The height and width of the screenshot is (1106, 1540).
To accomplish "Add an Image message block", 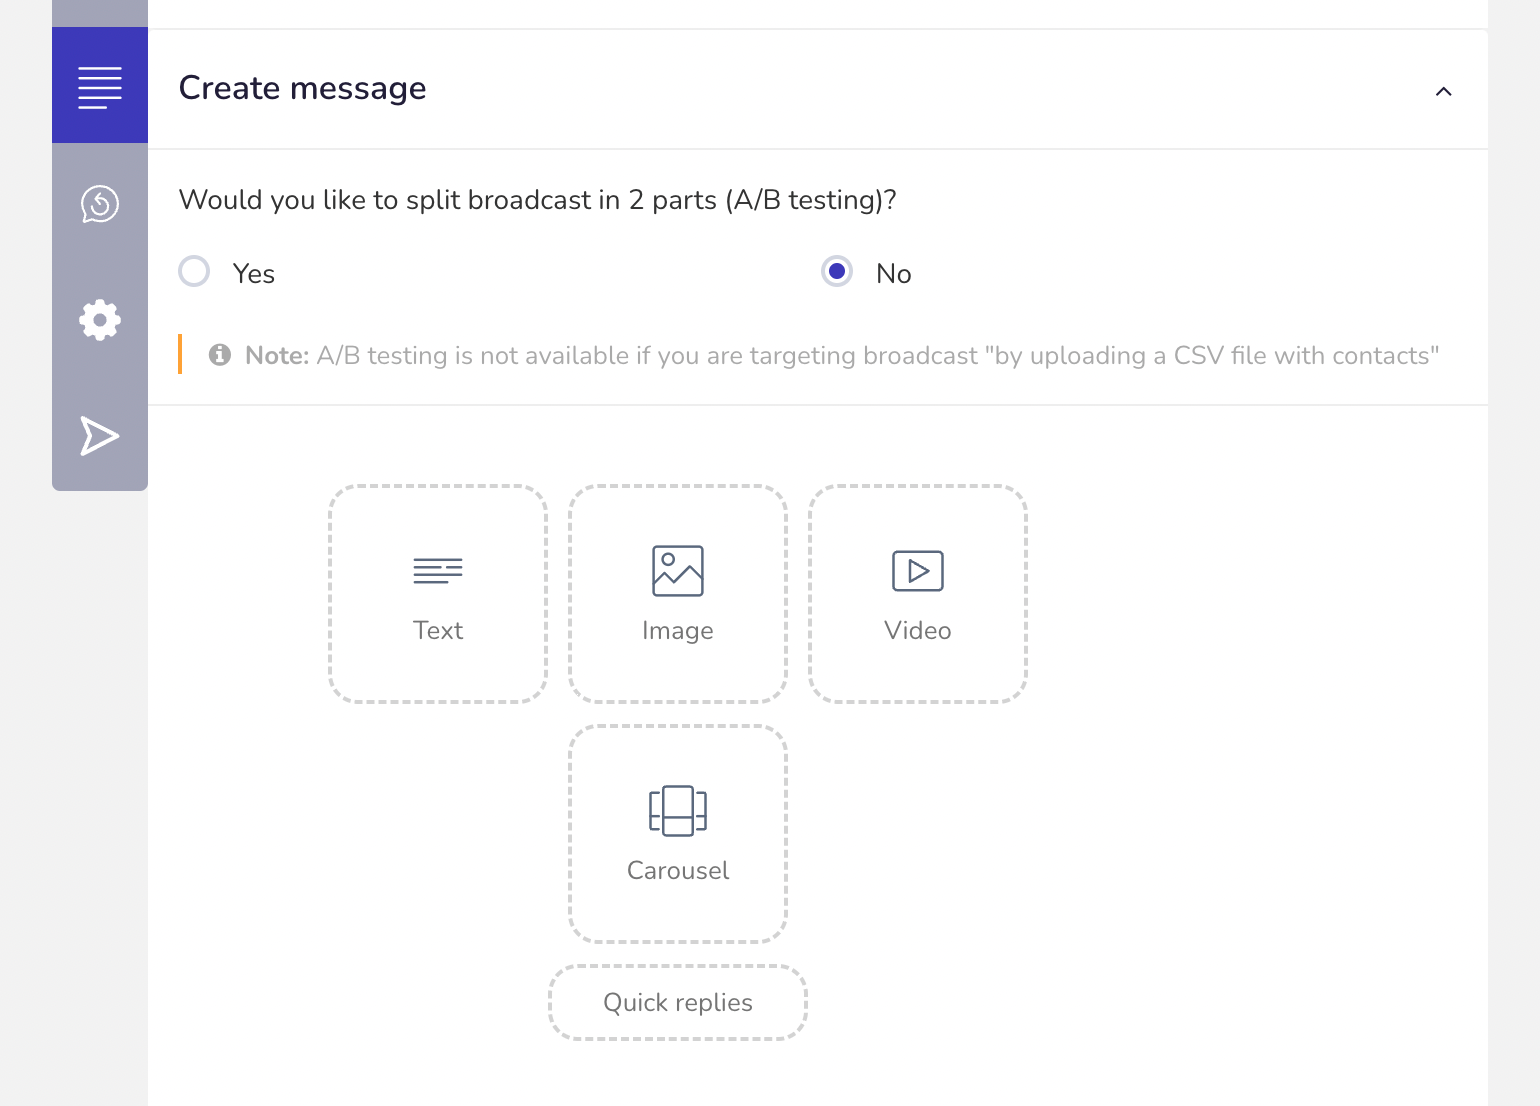I will tap(678, 594).
